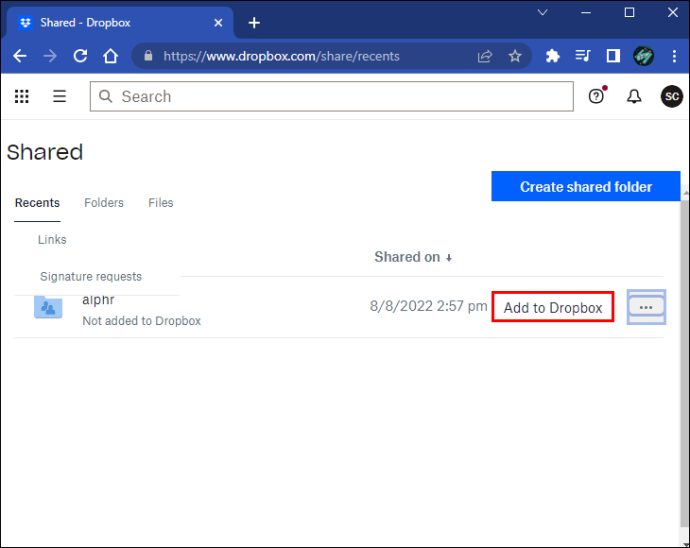Image resolution: width=690 pixels, height=548 pixels.
Task: Click the browser back arrow
Action: (x=20, y=56)
